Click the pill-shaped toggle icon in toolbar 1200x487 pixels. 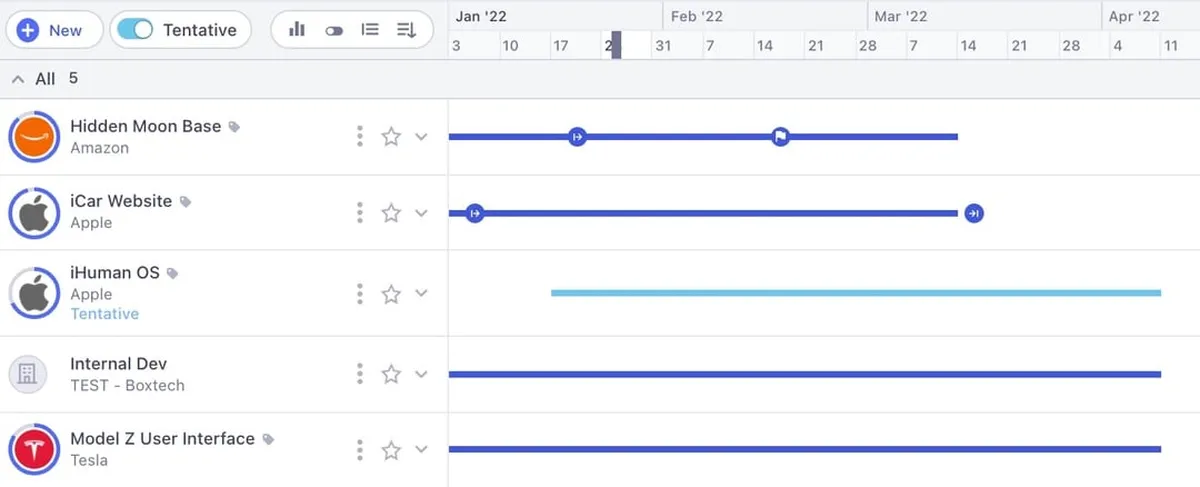pyautogui.click(x=334, y=30)
